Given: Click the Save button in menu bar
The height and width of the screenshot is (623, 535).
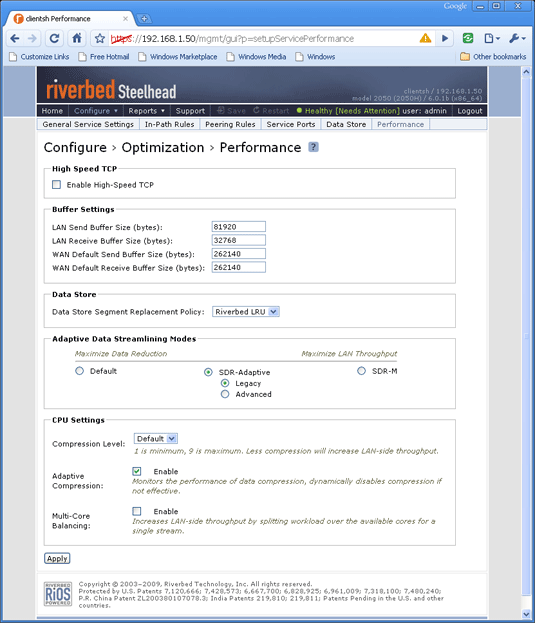Looking at the screenshot, I should 231,111.
